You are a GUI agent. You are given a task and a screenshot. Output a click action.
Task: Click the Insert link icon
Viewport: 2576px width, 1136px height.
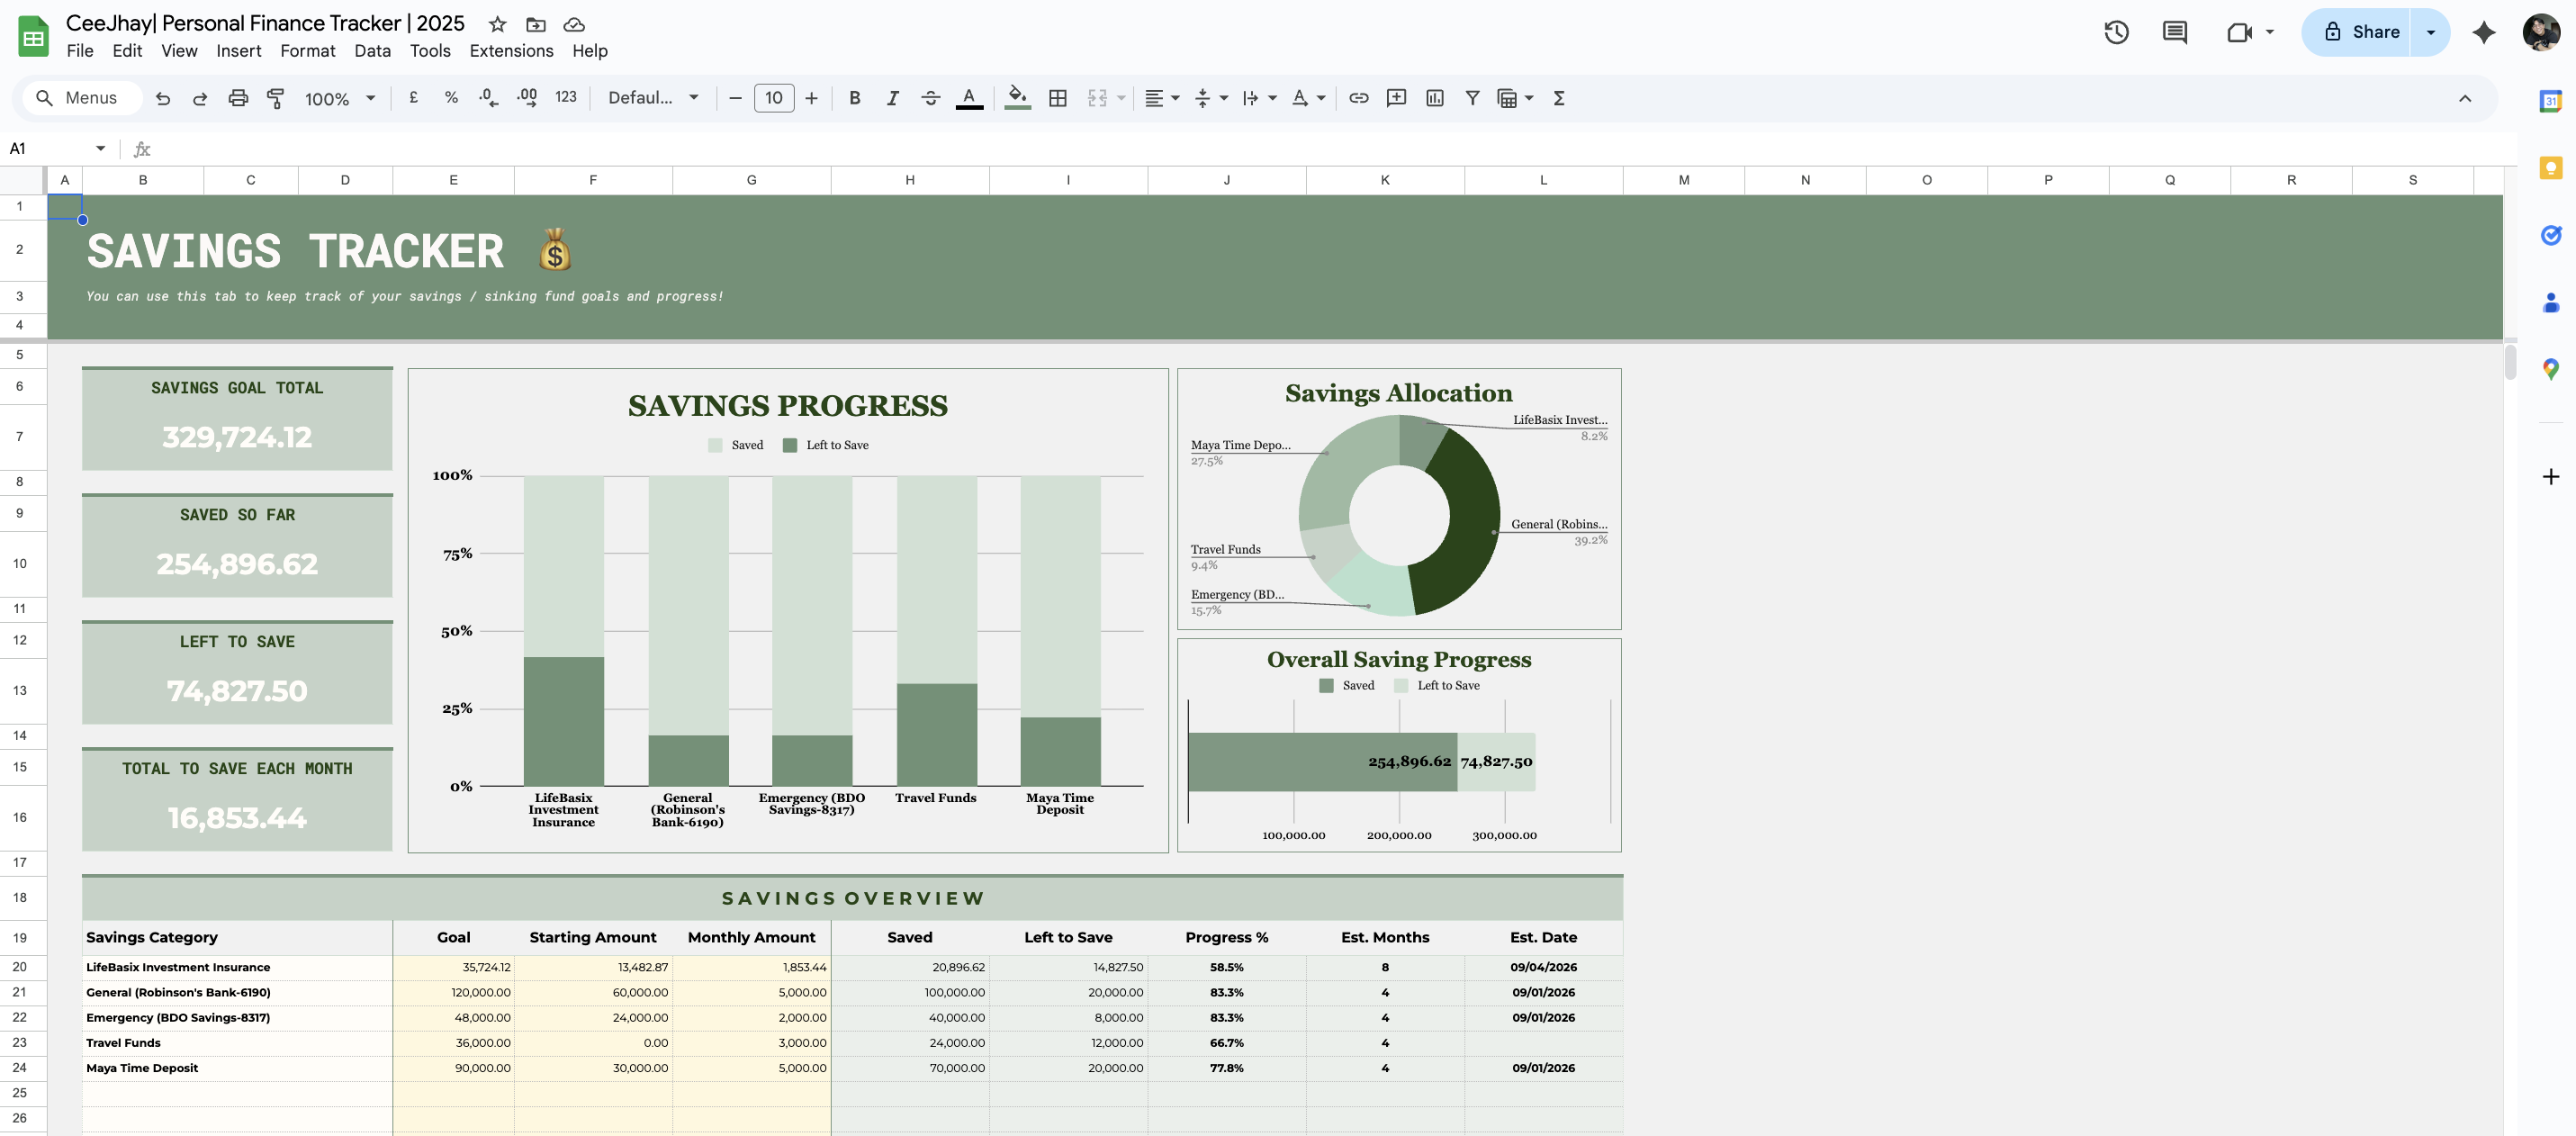pyautogui.click(x=1358, y=98)
